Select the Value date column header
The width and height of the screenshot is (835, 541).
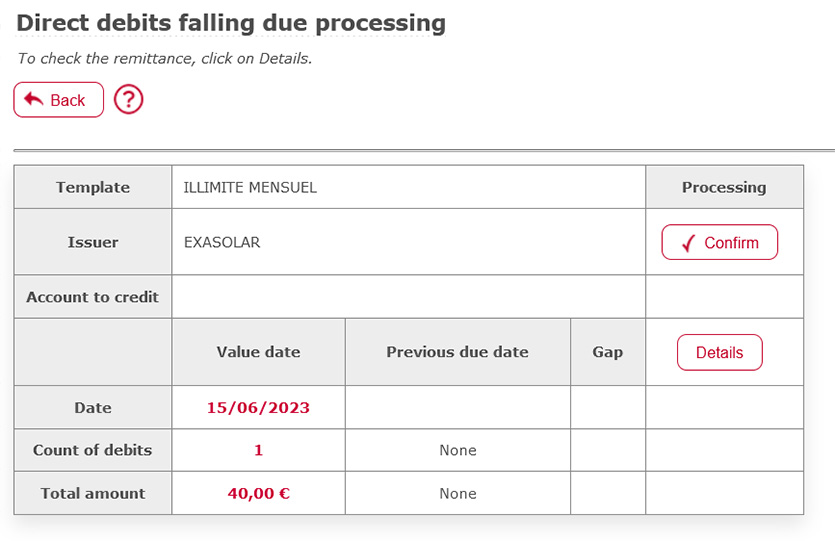[x=258, y=352]
